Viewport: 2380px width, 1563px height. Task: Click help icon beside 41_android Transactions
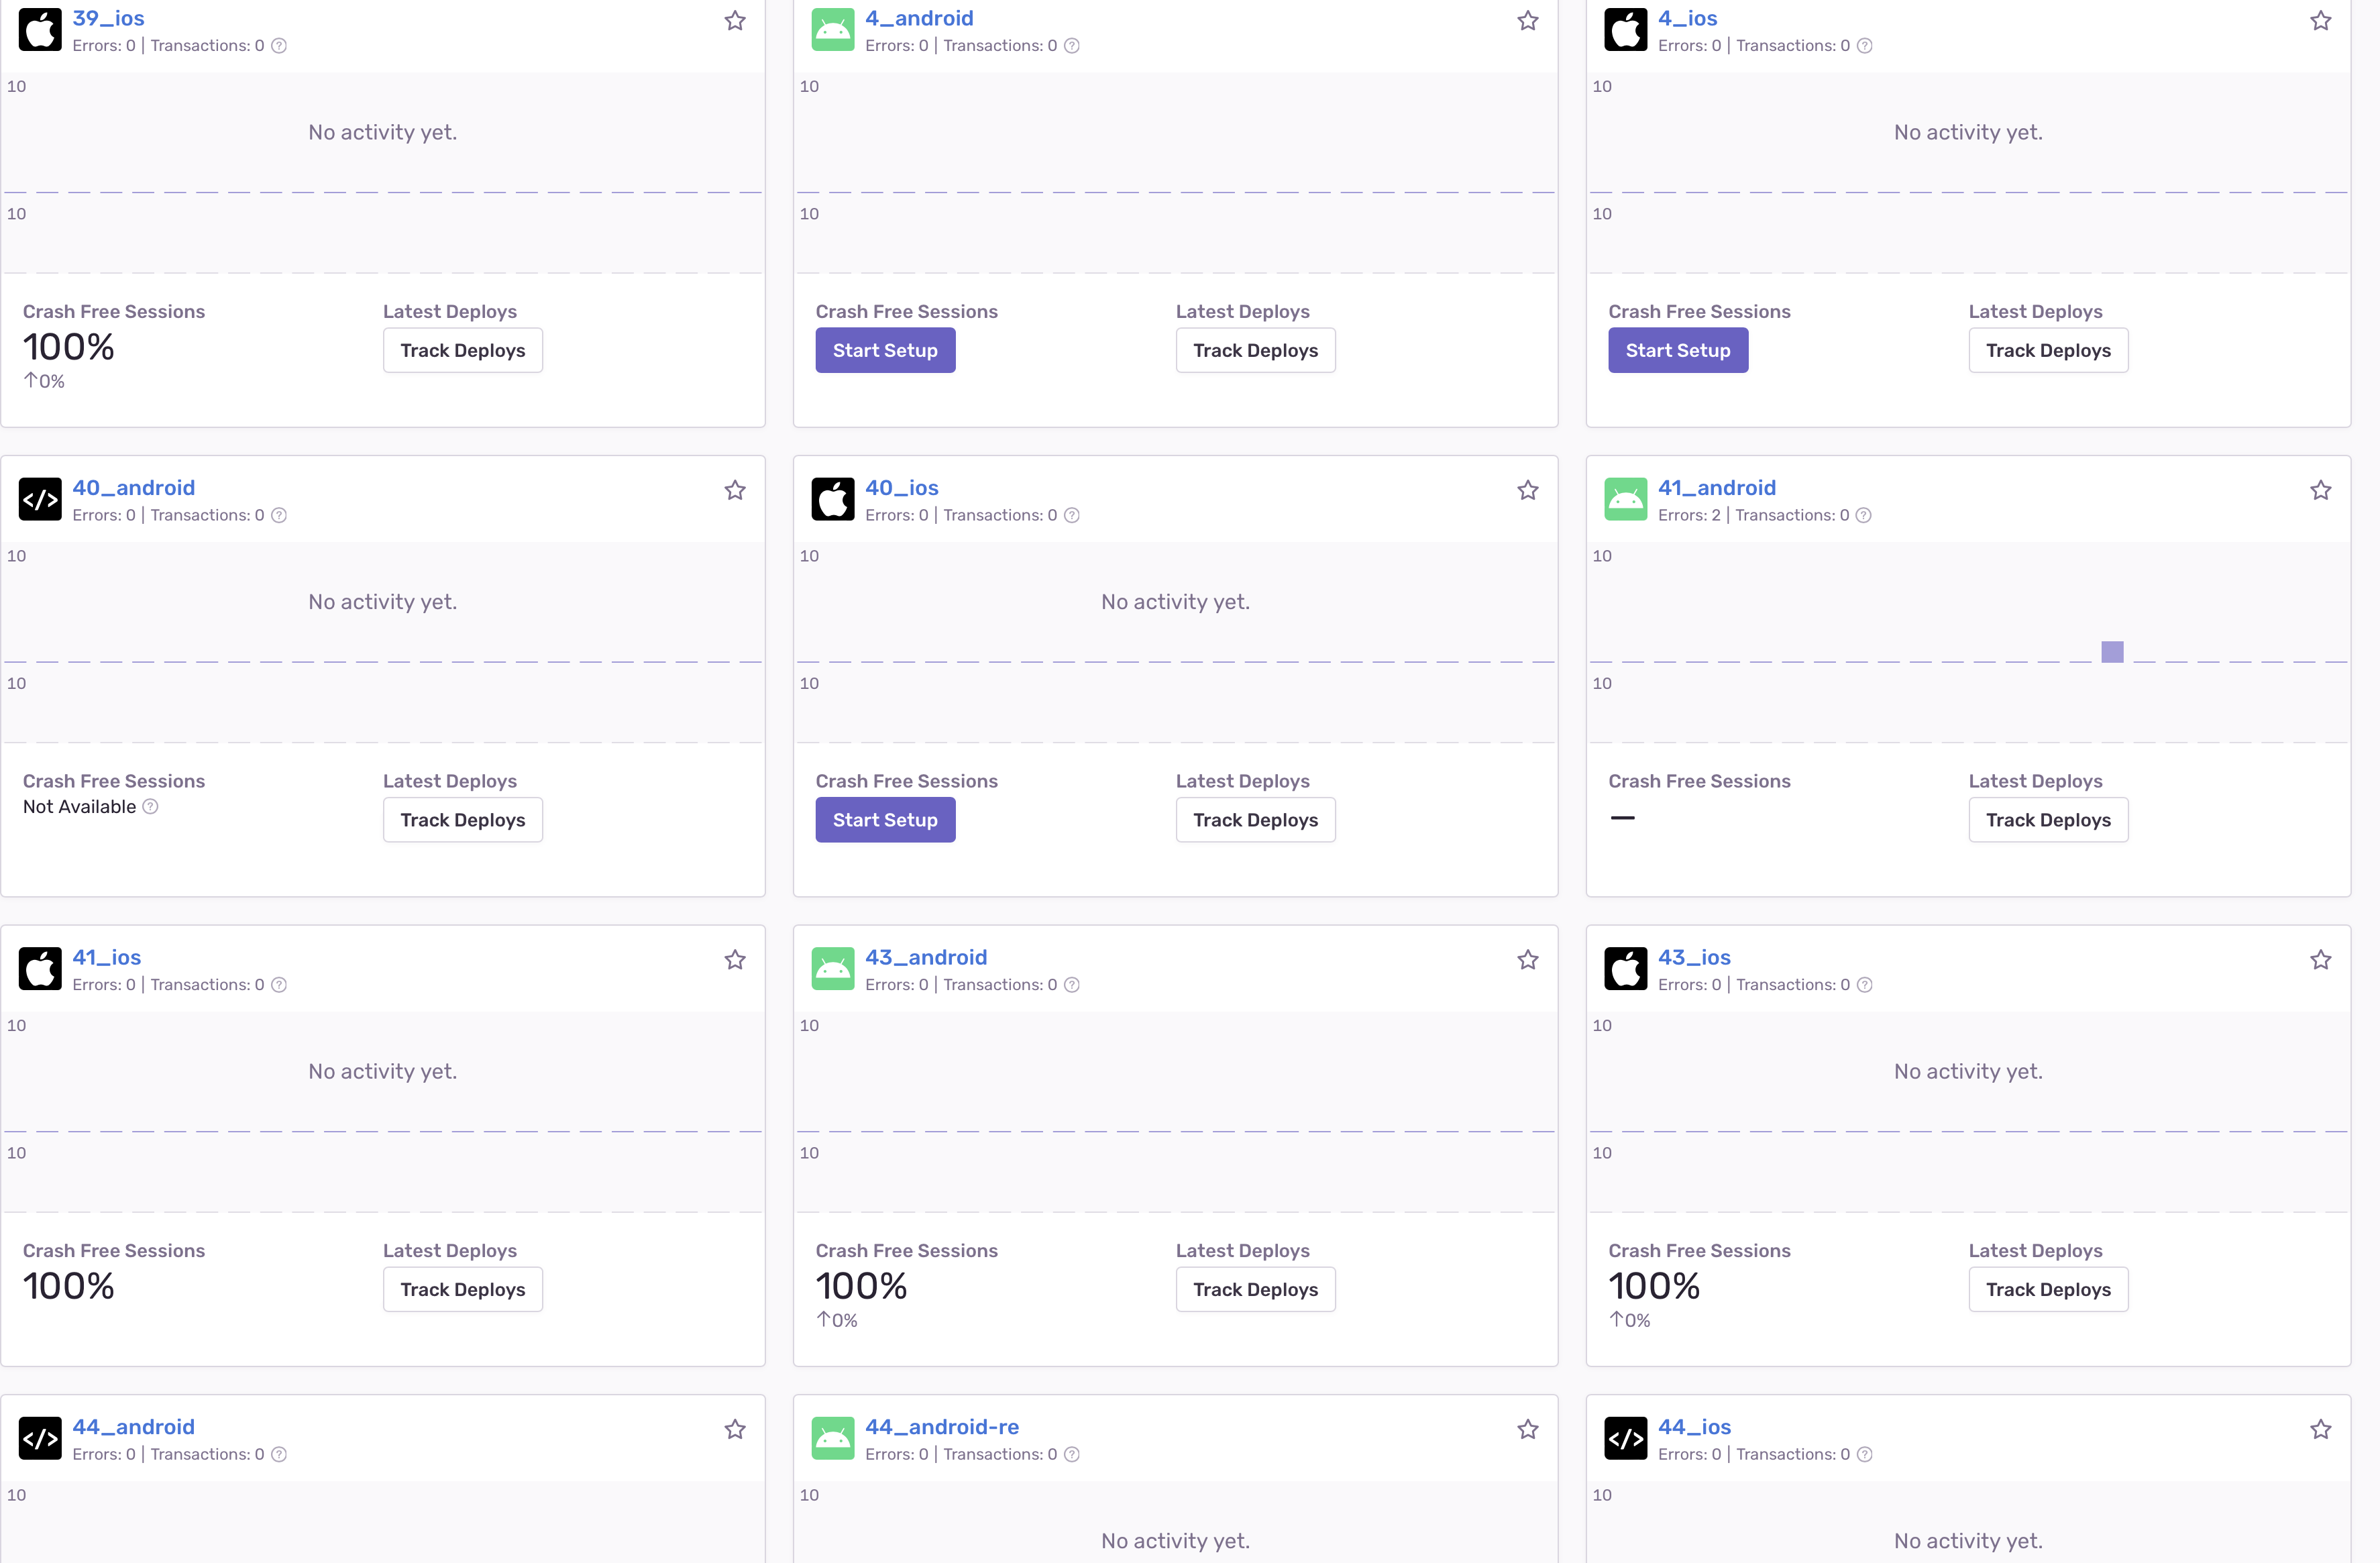coord(1863,516)
